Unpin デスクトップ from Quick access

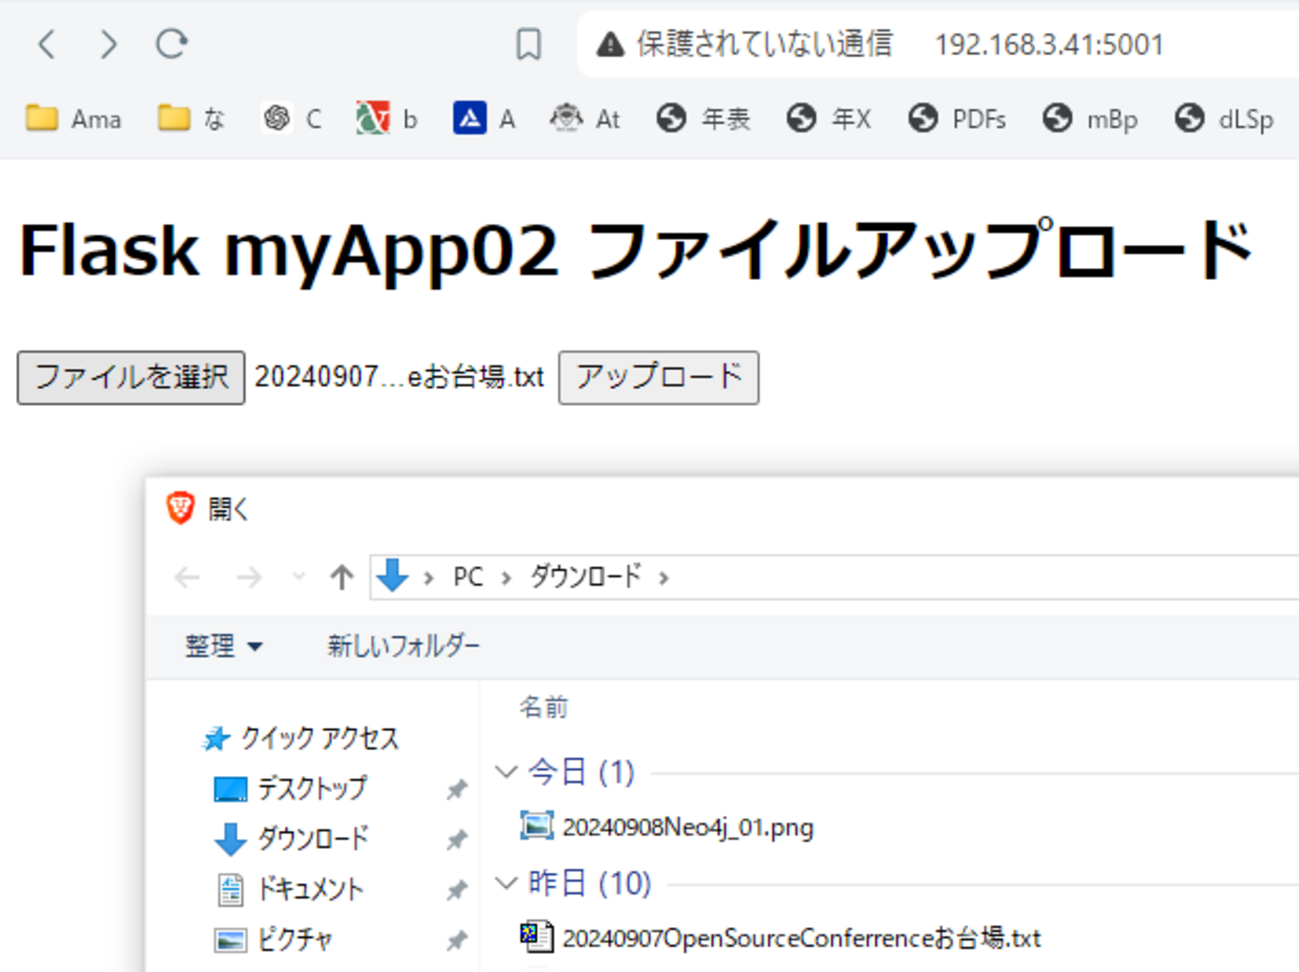click(456, 789)
